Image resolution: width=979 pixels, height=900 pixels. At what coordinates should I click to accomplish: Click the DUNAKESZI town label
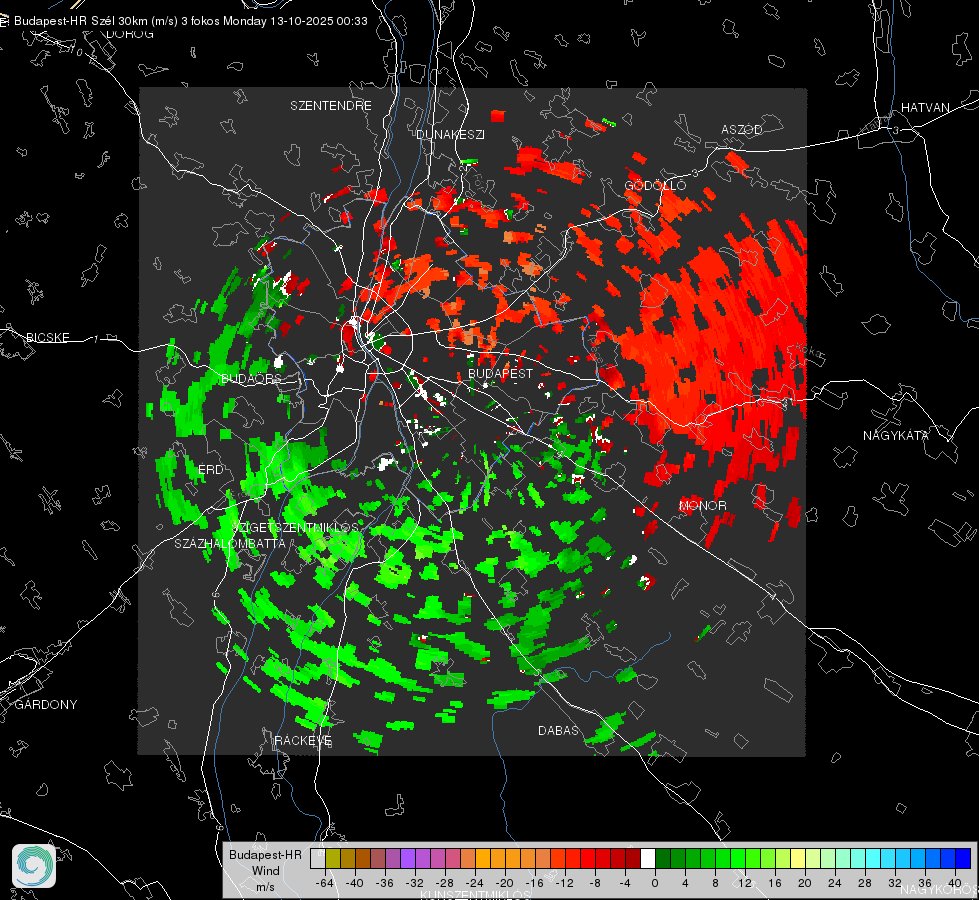pos(450,134)
